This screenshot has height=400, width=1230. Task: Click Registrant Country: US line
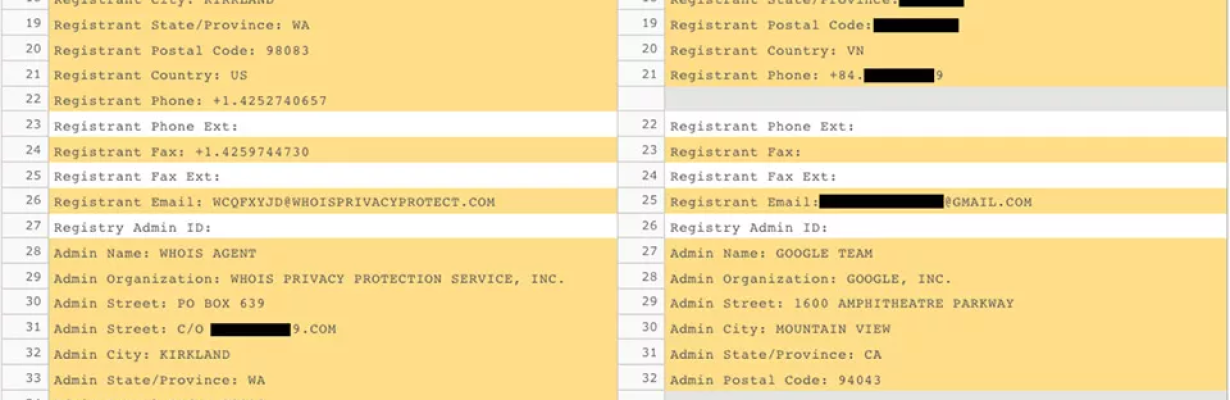(332, 75)
